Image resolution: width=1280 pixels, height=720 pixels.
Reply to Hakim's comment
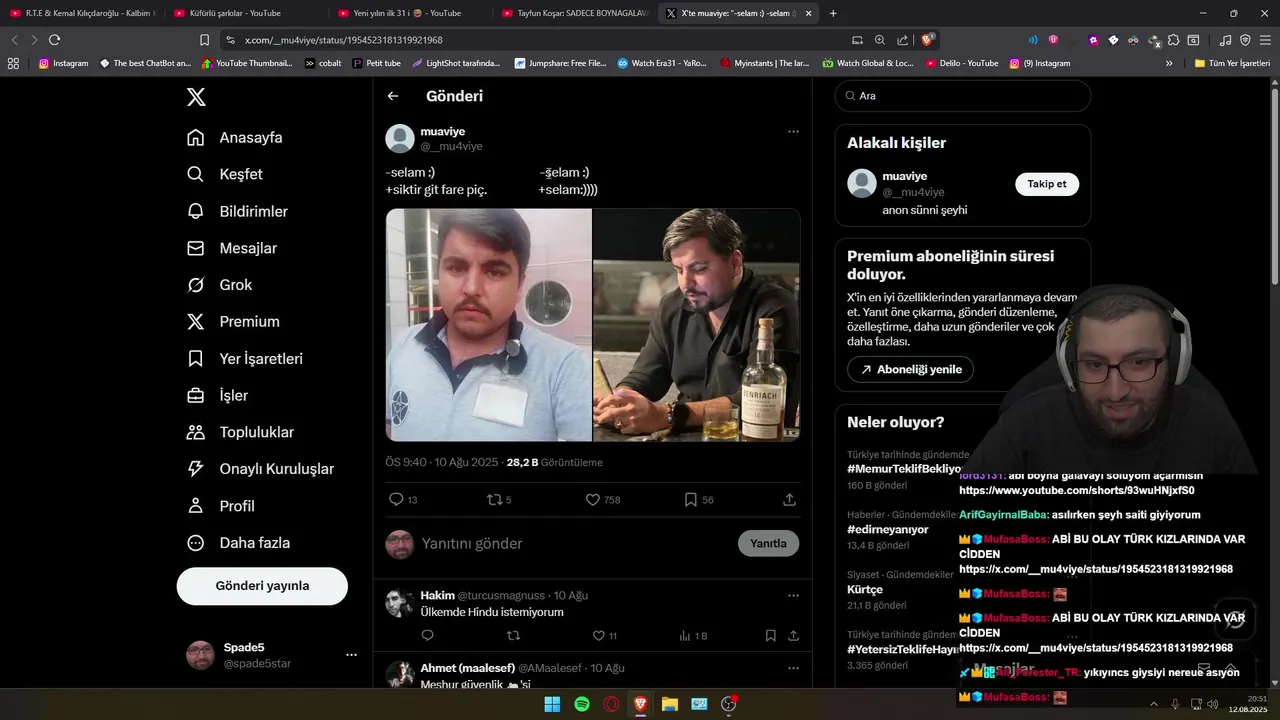[x=428, y=635]
